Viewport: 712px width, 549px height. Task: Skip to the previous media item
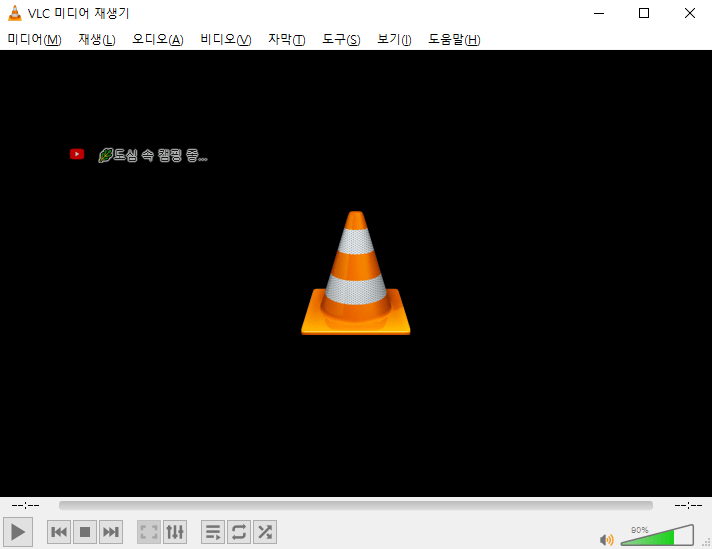(x=59, y=532)
